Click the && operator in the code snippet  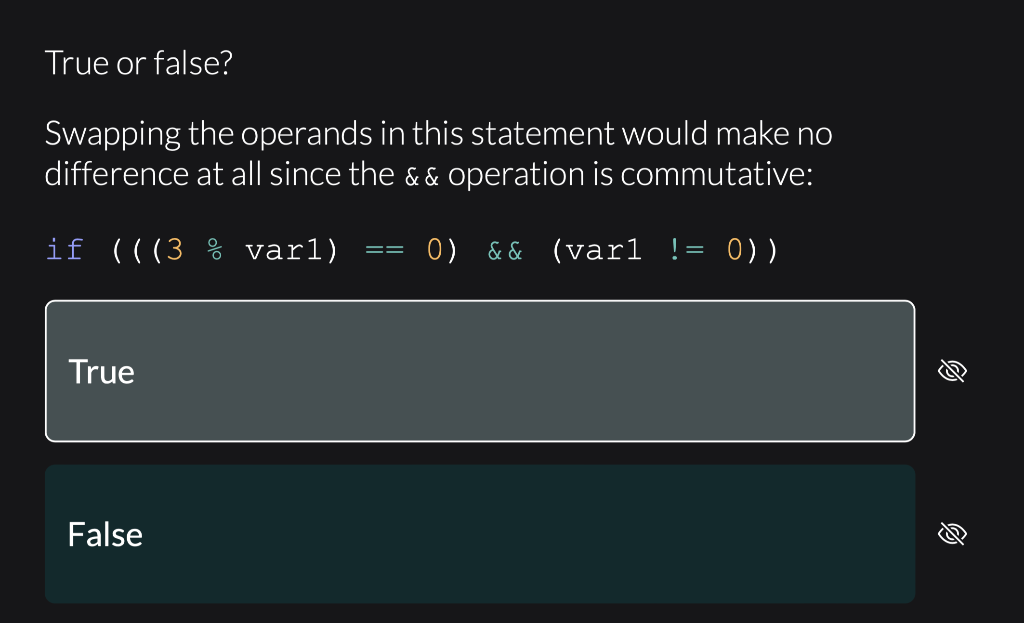pos(505,249)
